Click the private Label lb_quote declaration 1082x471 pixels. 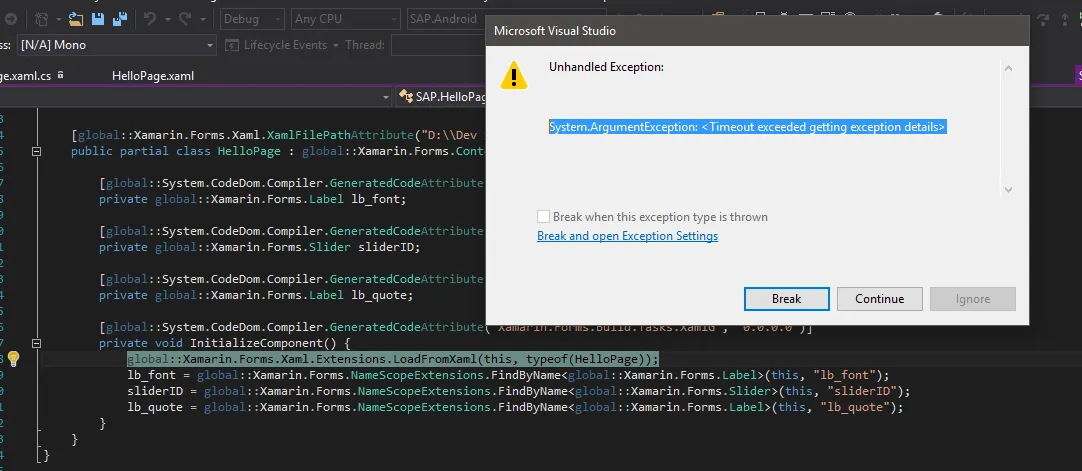point(255,294)
